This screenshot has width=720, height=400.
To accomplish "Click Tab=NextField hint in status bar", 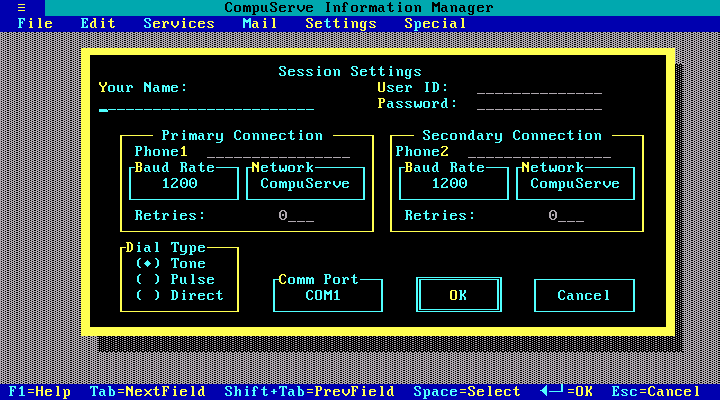I will [x=147, y=391].
